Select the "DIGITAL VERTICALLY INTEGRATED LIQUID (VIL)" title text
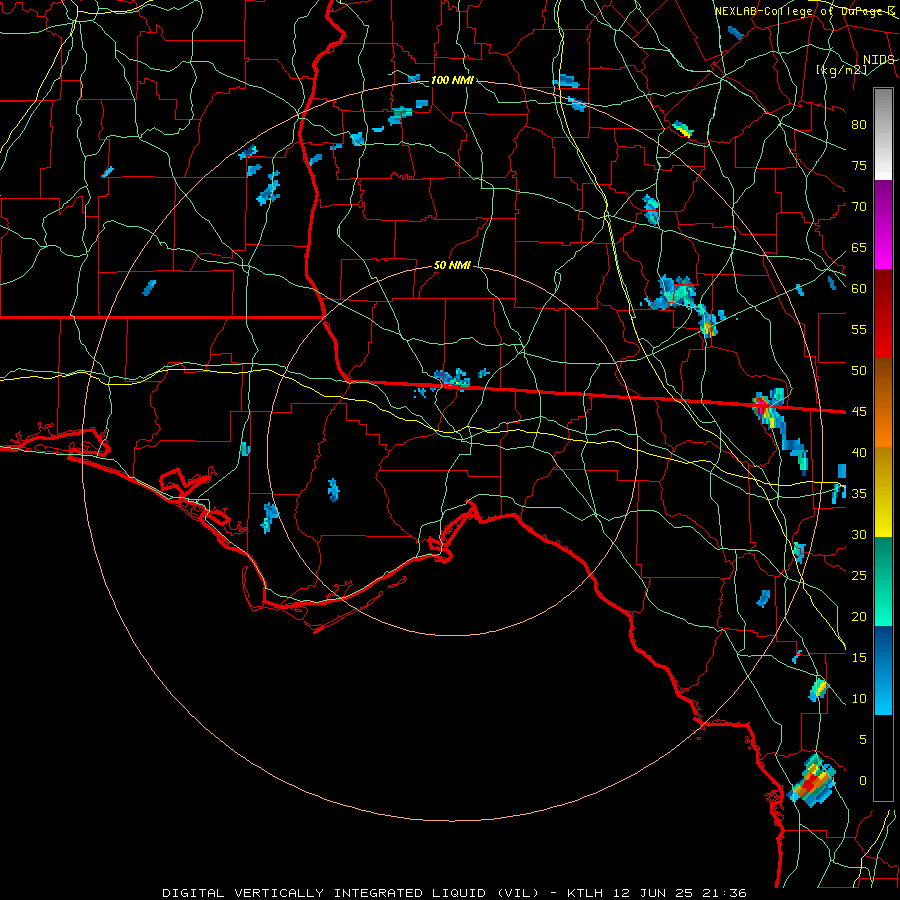The width and height of the screenshot is (900, 900). [x=351, y=893]
